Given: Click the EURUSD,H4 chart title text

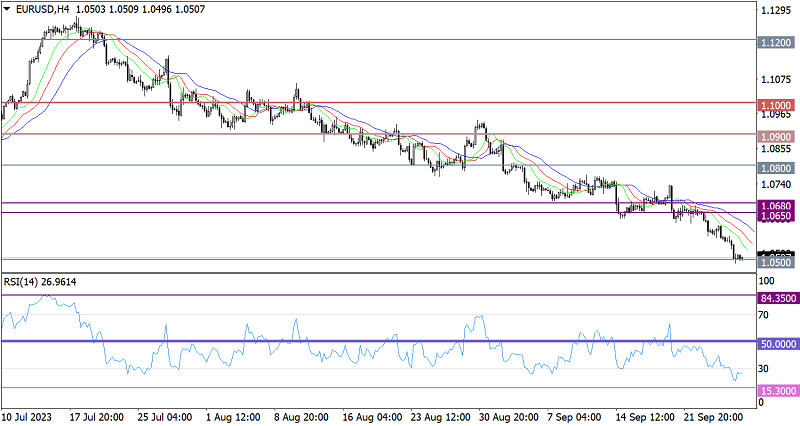Looking at the screenshot, I should click(x=43, y=9).
